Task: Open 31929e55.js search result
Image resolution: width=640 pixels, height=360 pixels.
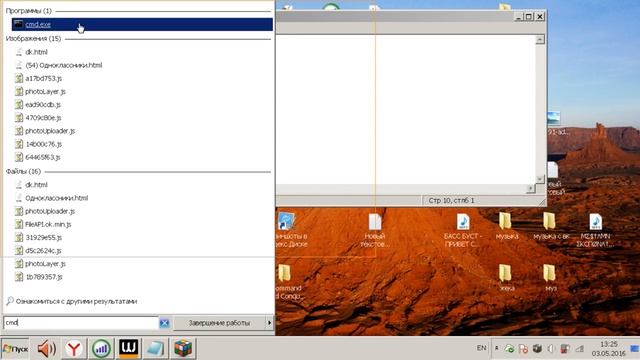Action: click(43, 238)
